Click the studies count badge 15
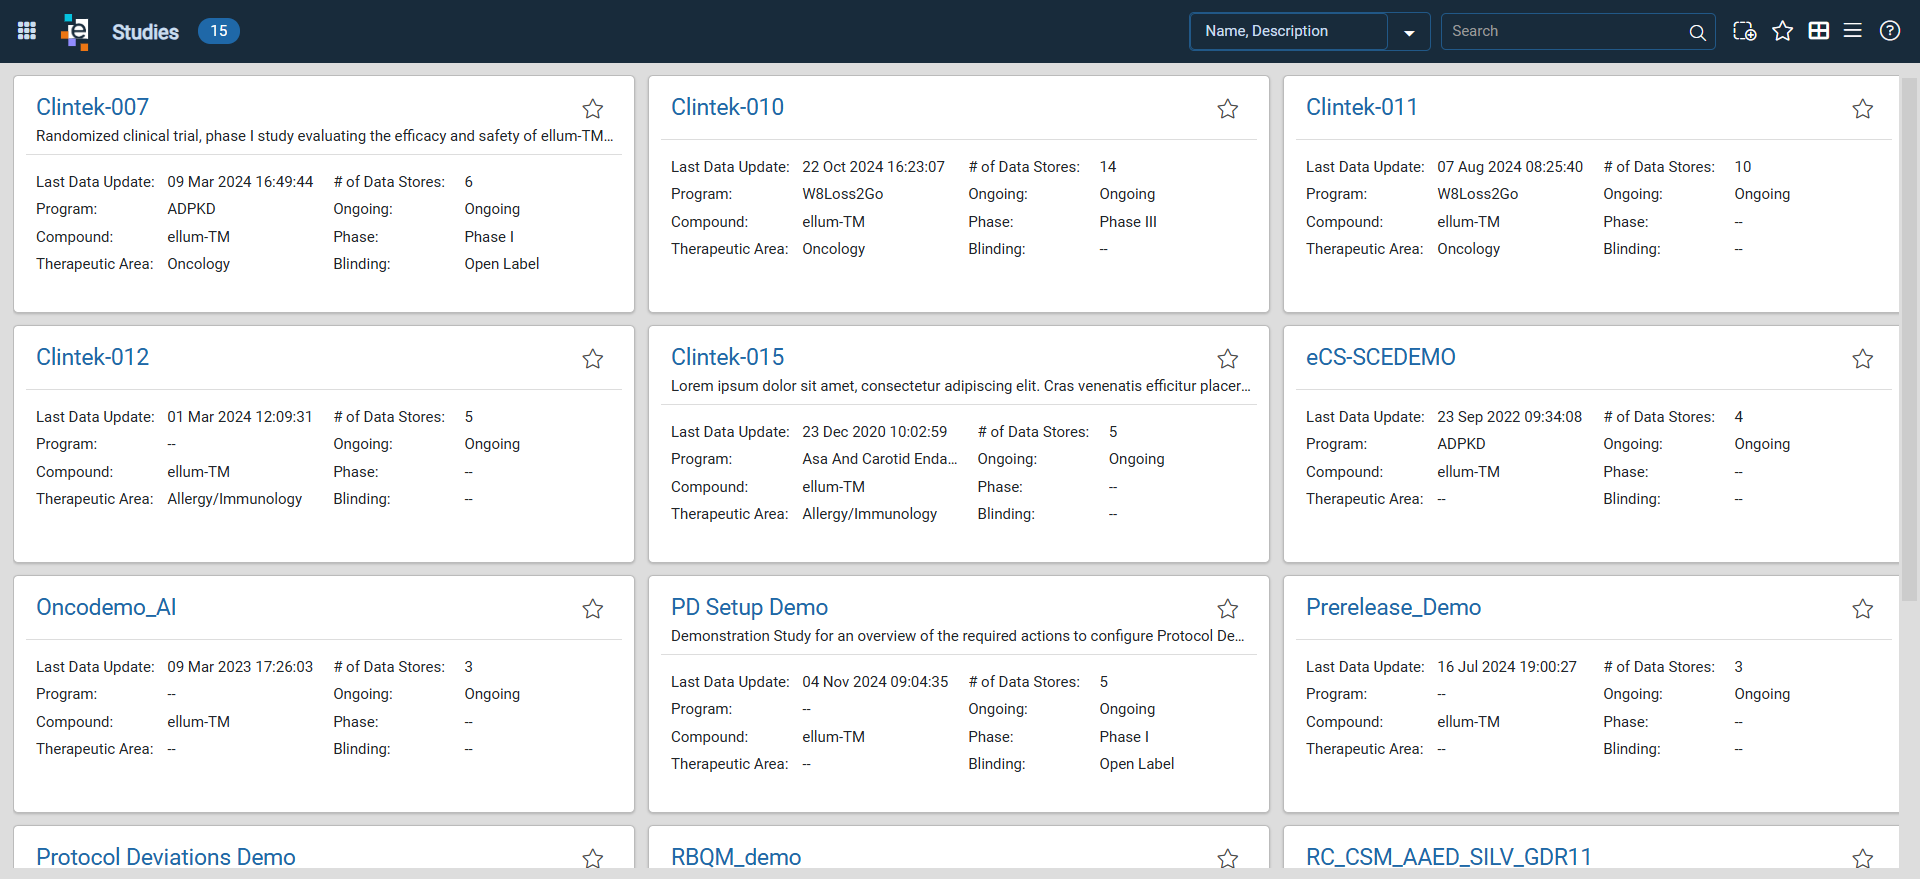This screenshot has width=1920, height=879. tap(219, 31)
